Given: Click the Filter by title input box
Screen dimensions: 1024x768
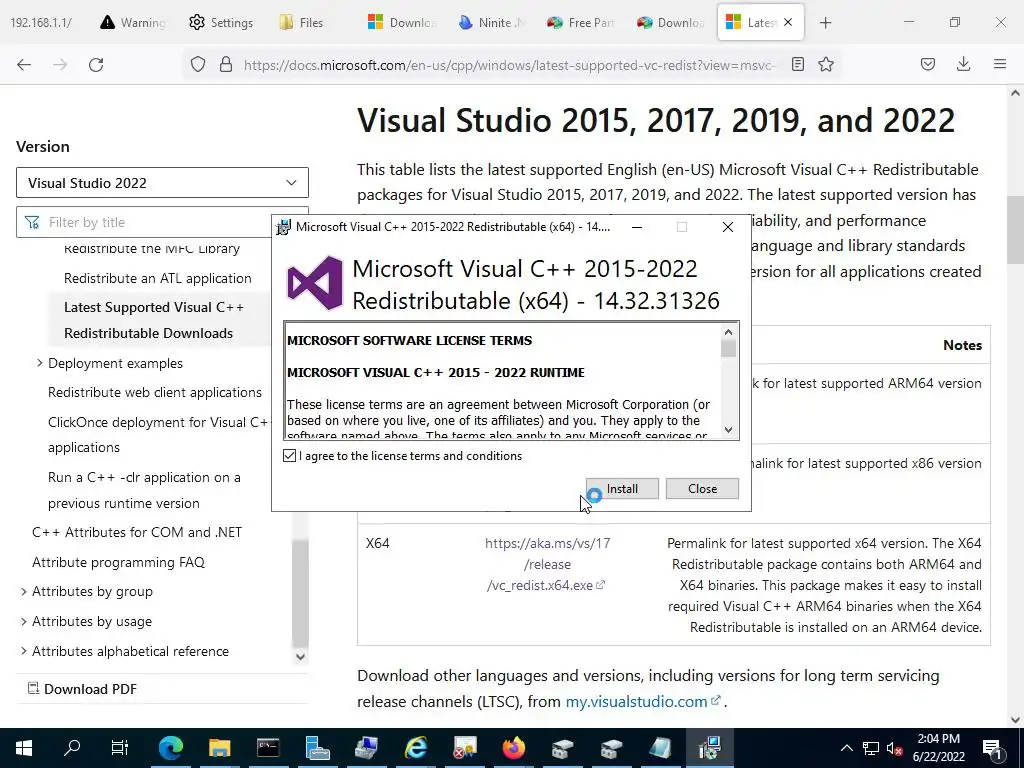Looking at the screenshot, I should click(162, 222).
